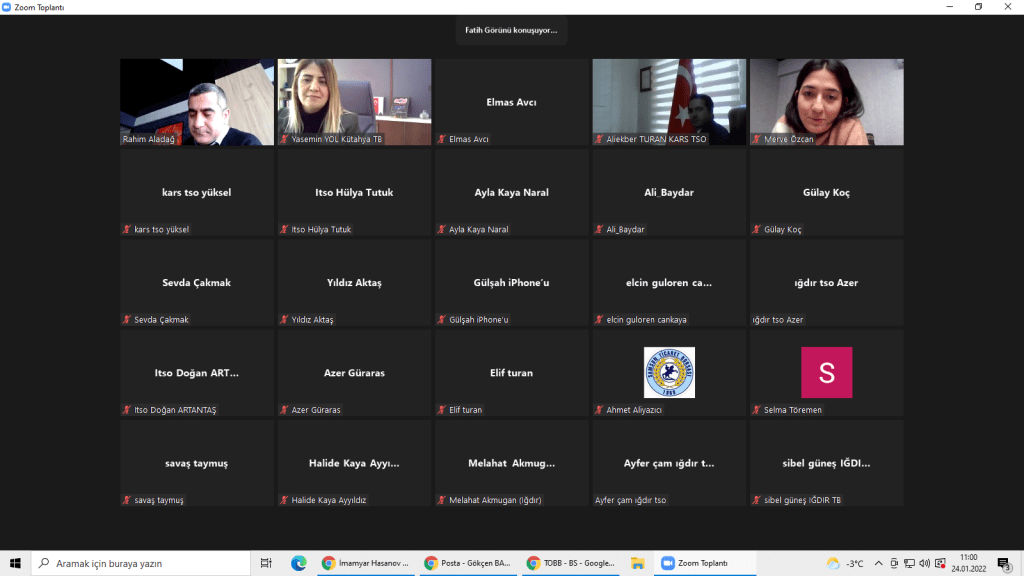Screen dimensions: 1024x576
Task: Click the network tray icon
Action: (x=909, y=563)
